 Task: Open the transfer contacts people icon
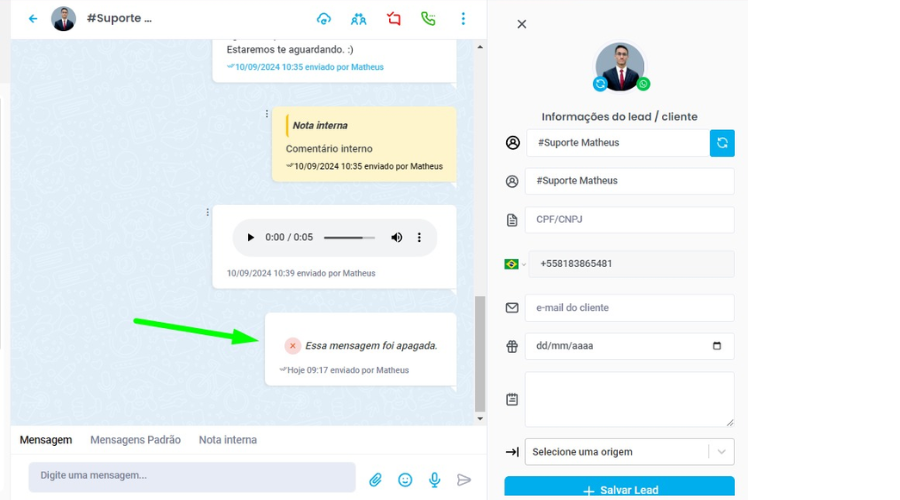[x=359, y=19]
